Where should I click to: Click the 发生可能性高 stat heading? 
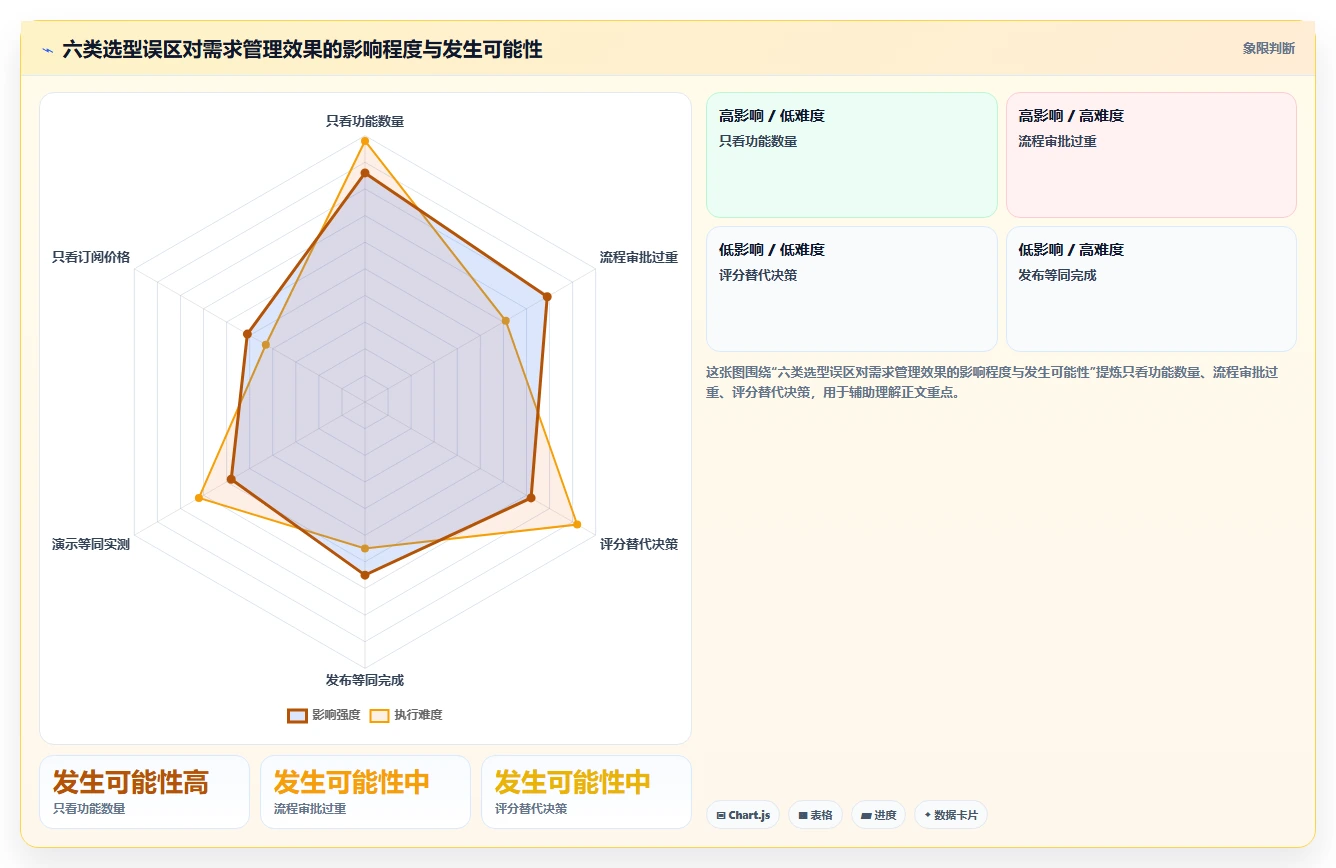pos(131,782)
